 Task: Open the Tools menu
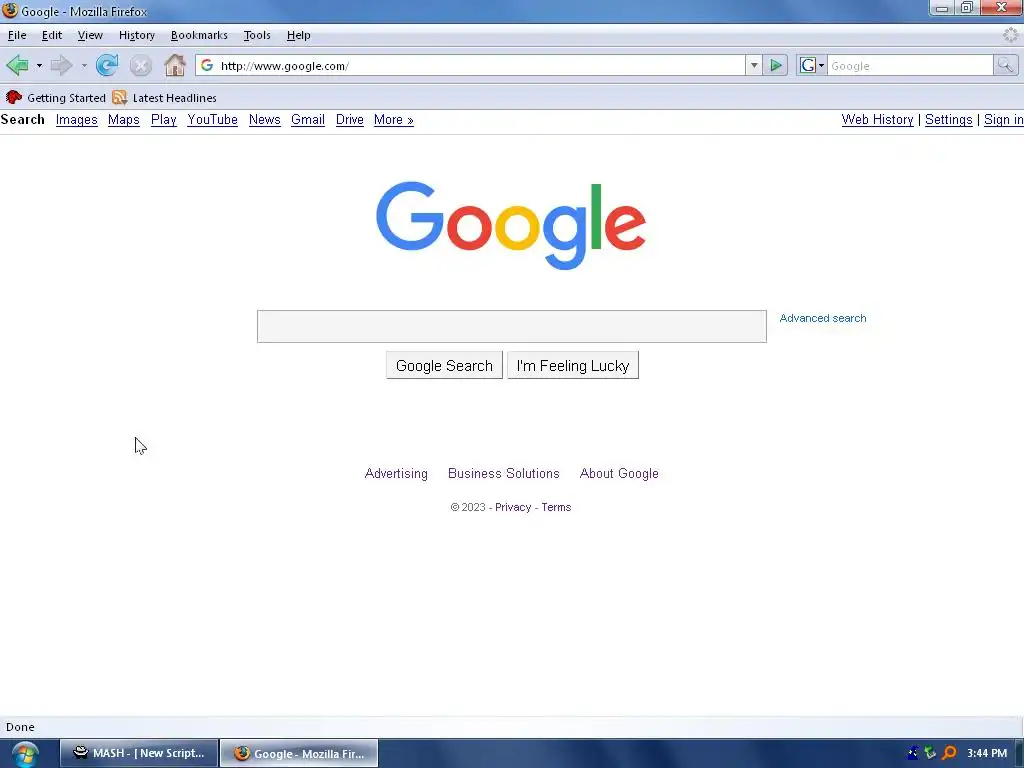[x=257, y=35]
